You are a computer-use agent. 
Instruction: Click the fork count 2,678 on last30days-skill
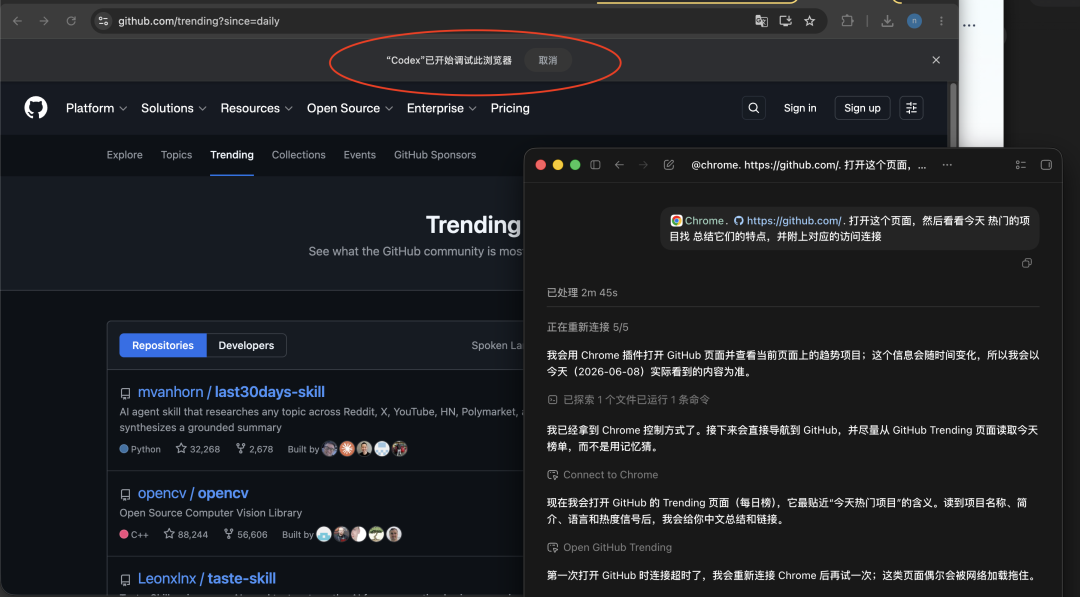pyautogui.click(x=254, y=449)
